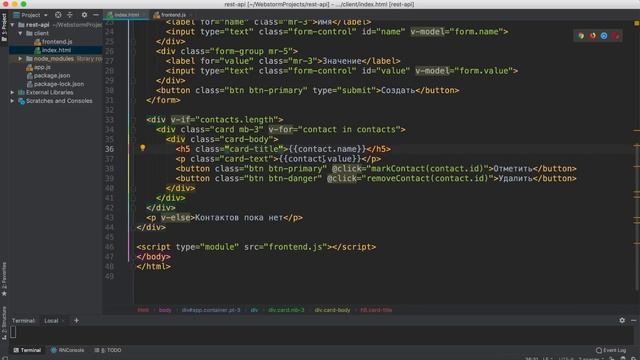Open Terminal panel settings gear
640x360 pixels.
pos(622,320)
